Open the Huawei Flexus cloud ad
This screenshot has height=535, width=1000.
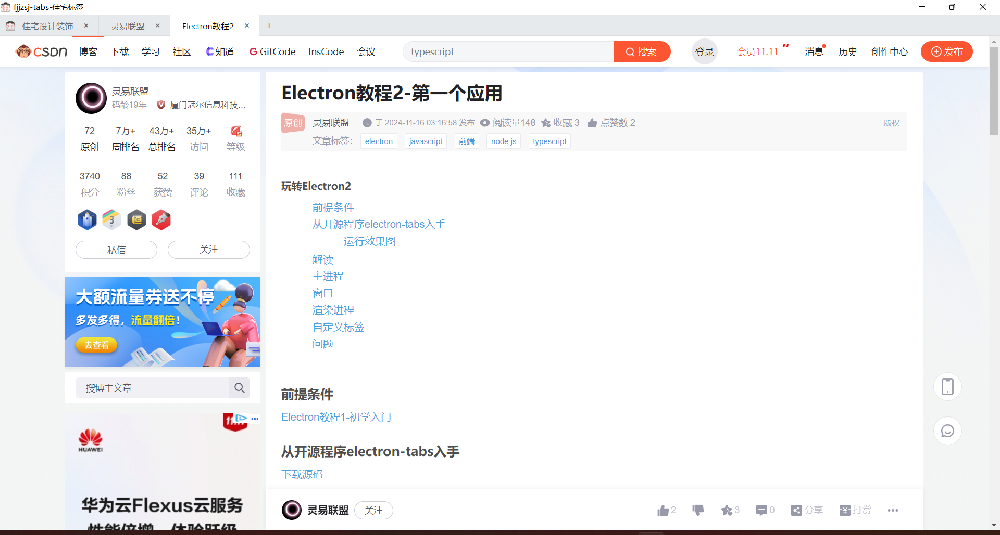coord(163,472)
